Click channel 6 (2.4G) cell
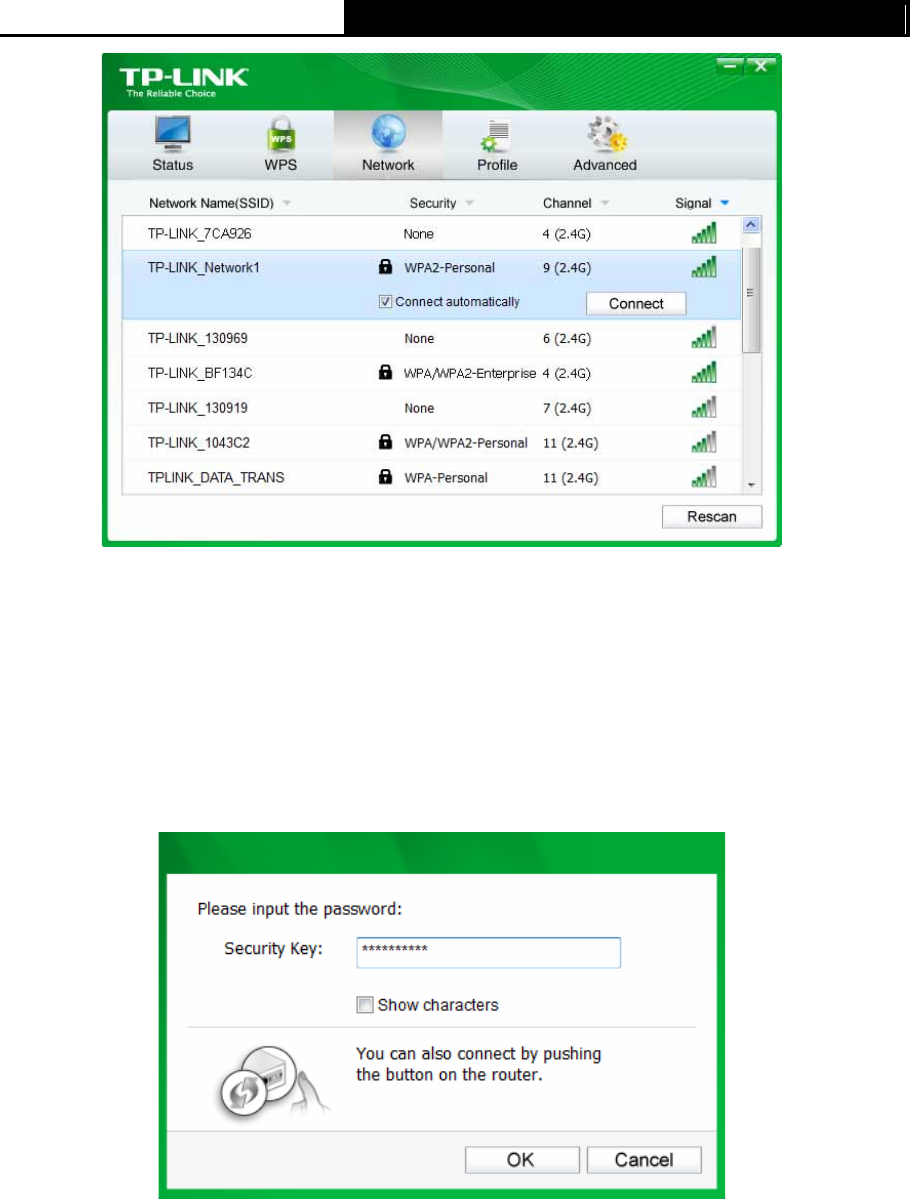 coord(567,338)
